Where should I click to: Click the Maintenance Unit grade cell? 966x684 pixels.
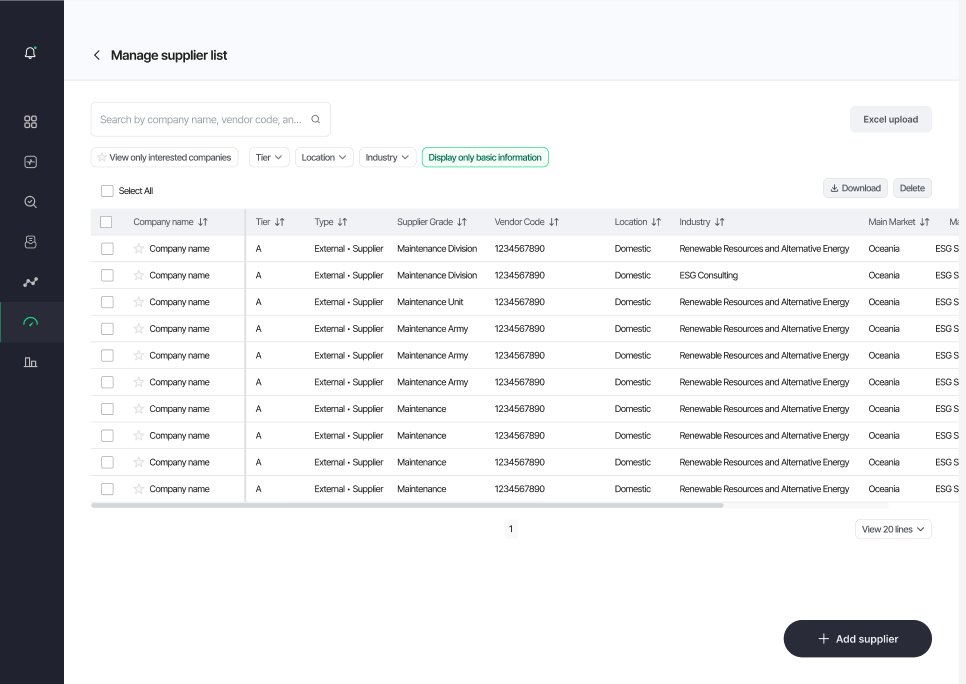(430, 302)
